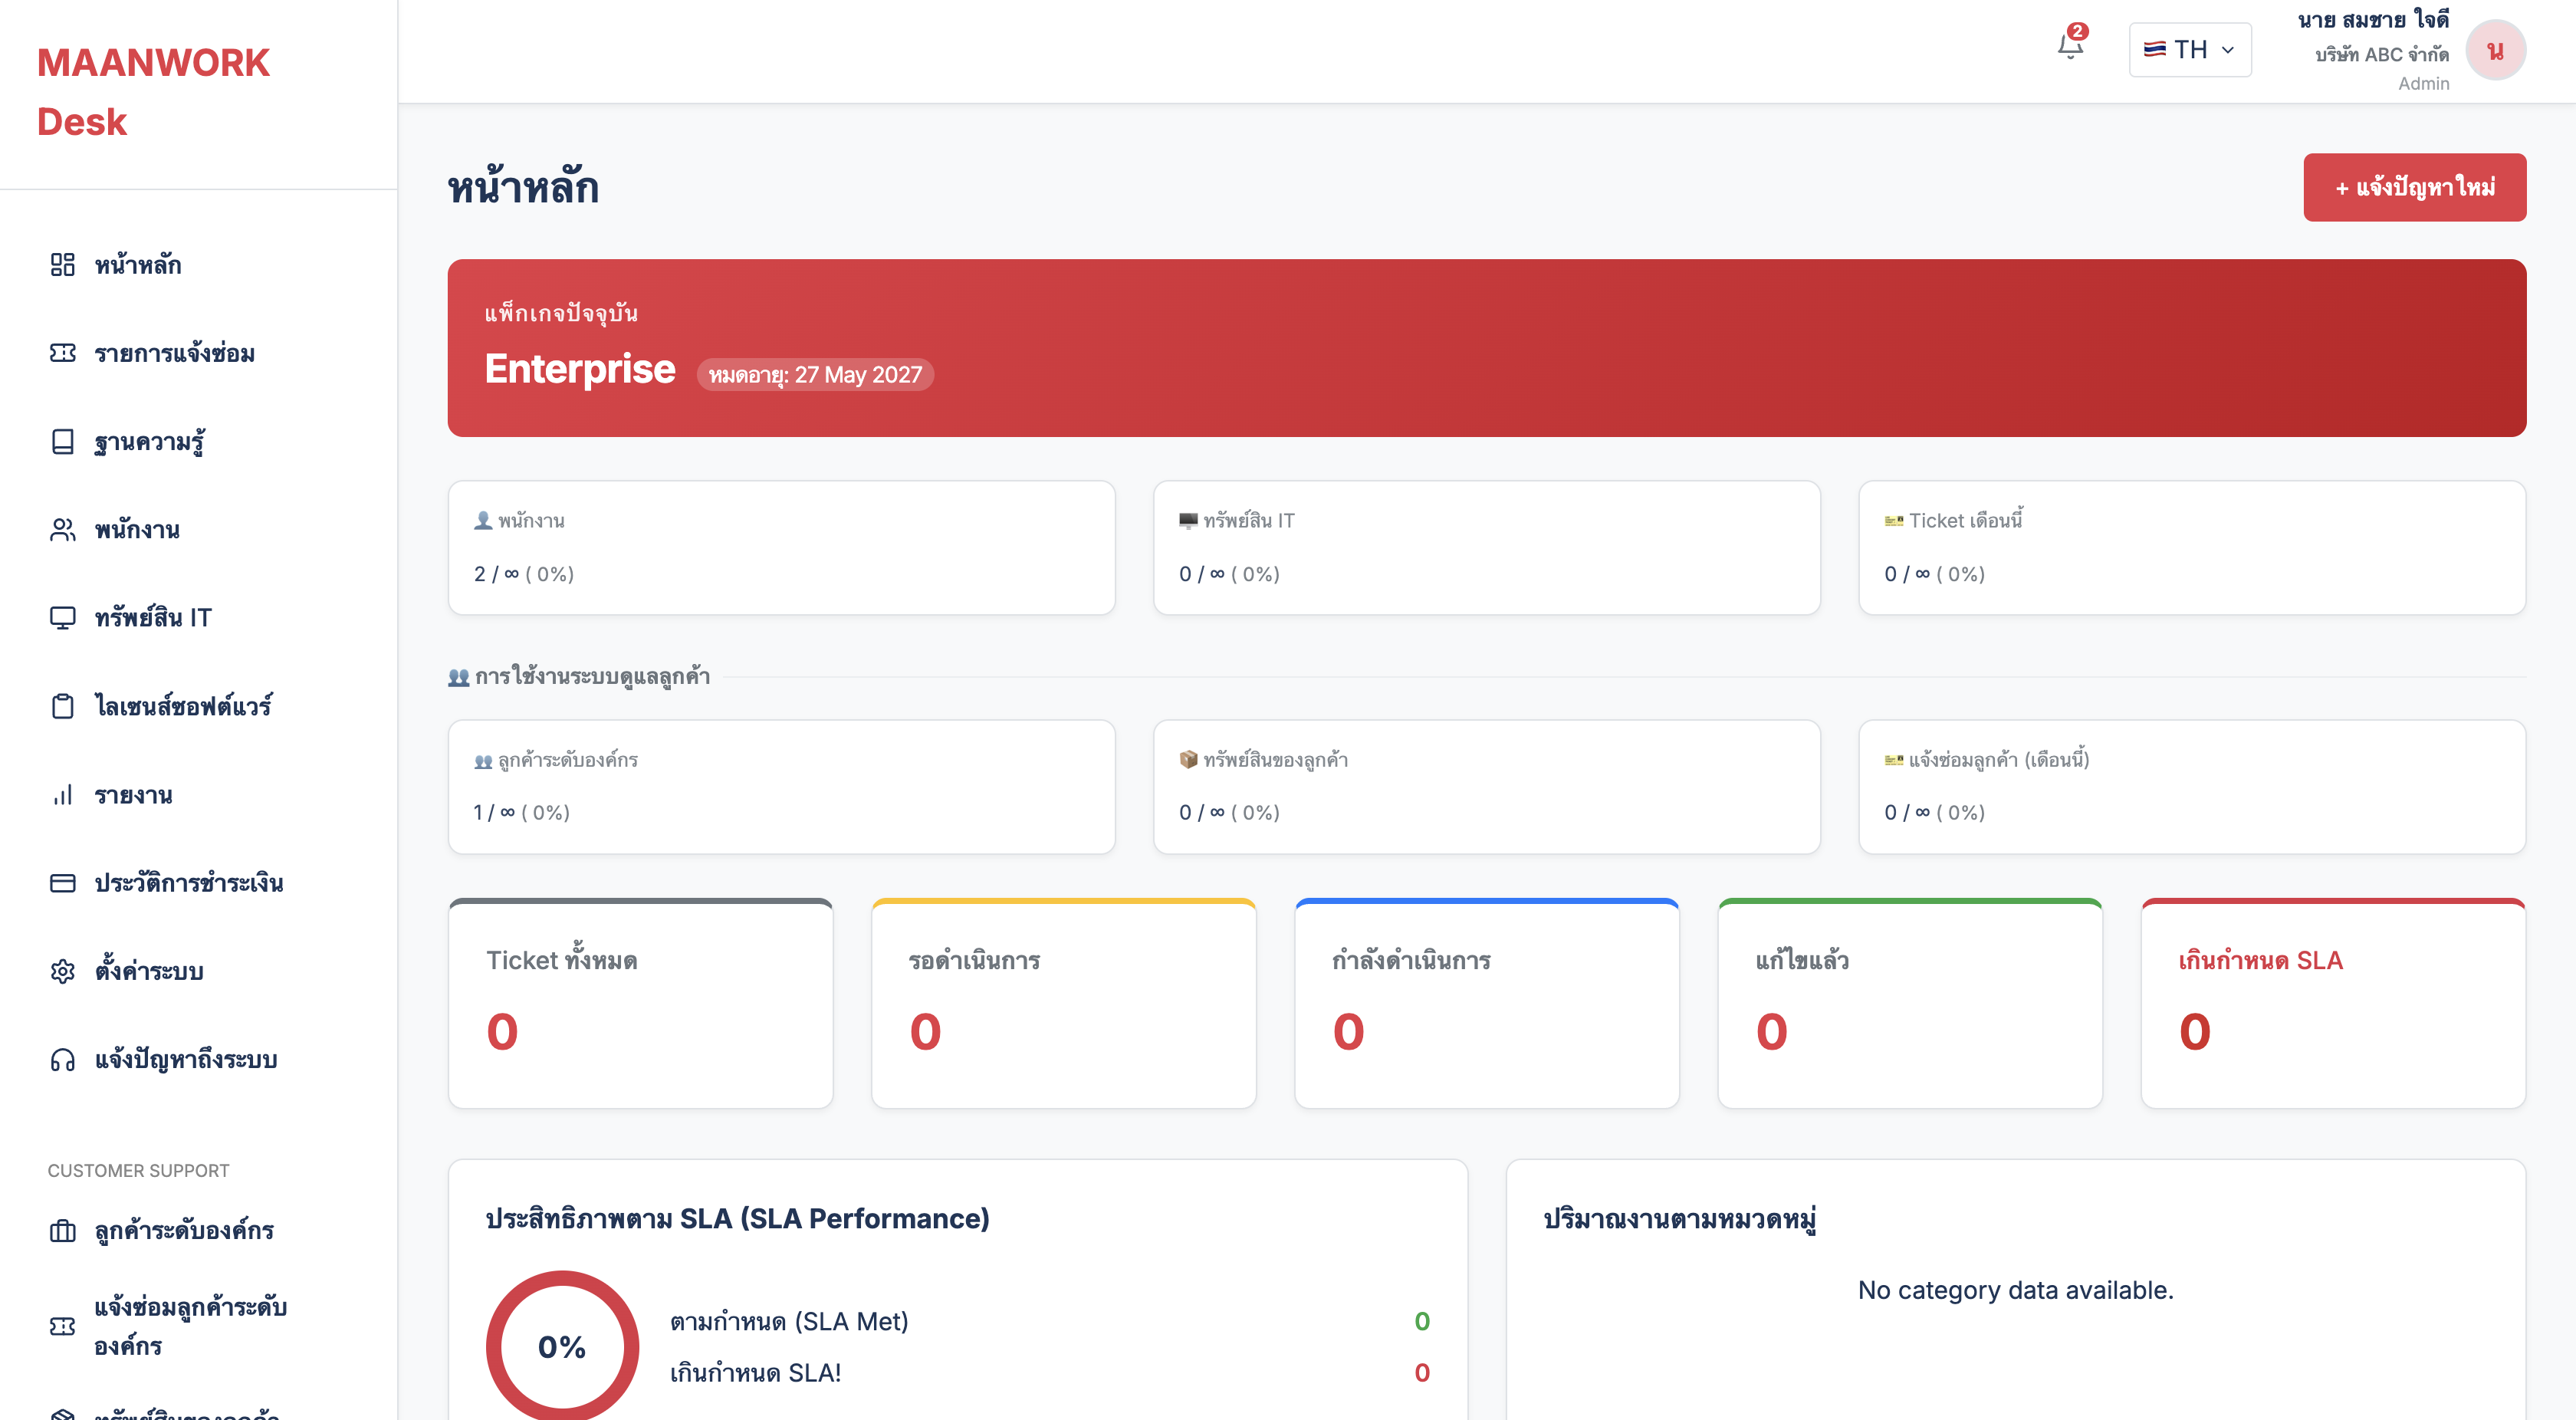Screen dimensions: 2576x1420
Task: Open the TH language dropdown
Action: coord(2190,50)
